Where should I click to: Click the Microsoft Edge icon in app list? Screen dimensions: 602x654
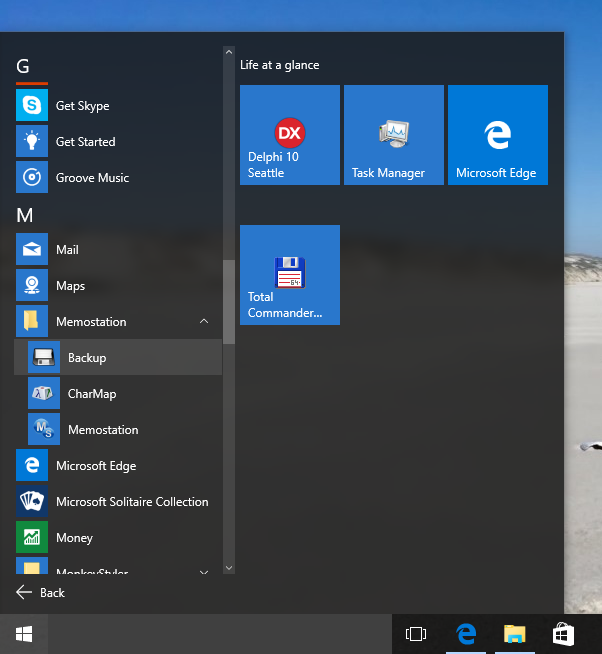[32, 465]
